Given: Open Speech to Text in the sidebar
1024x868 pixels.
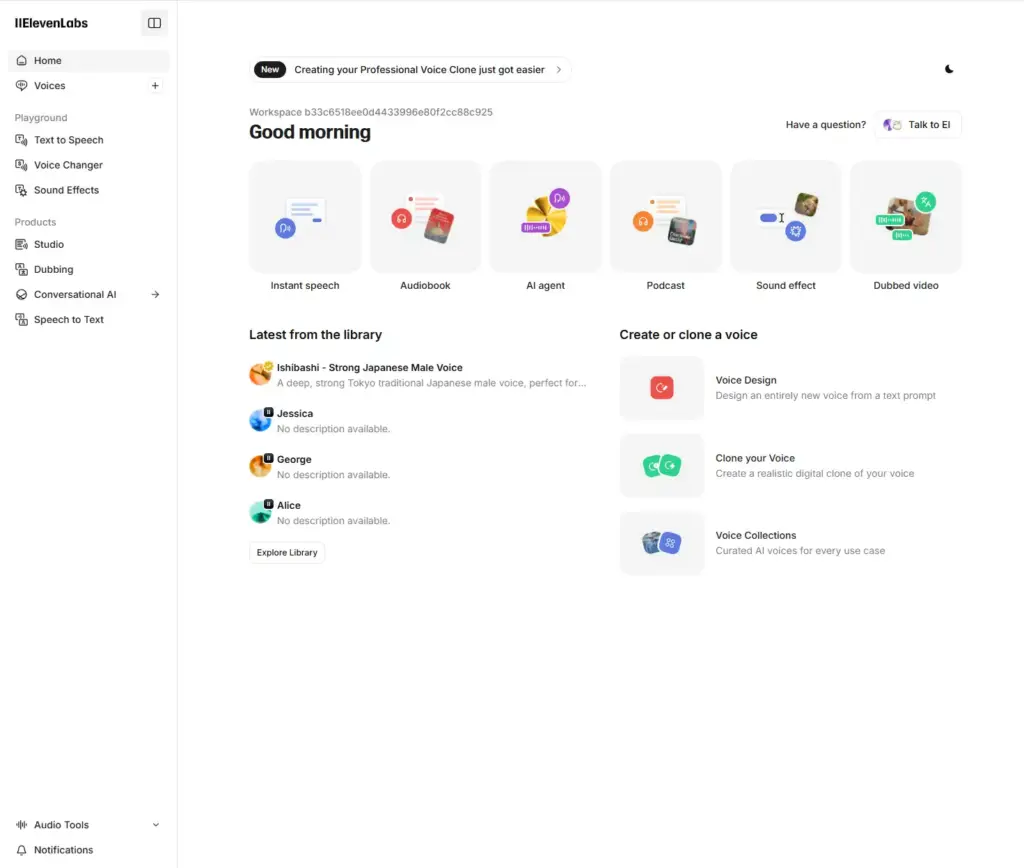Looking at the screenshot, I should (69, 319).
